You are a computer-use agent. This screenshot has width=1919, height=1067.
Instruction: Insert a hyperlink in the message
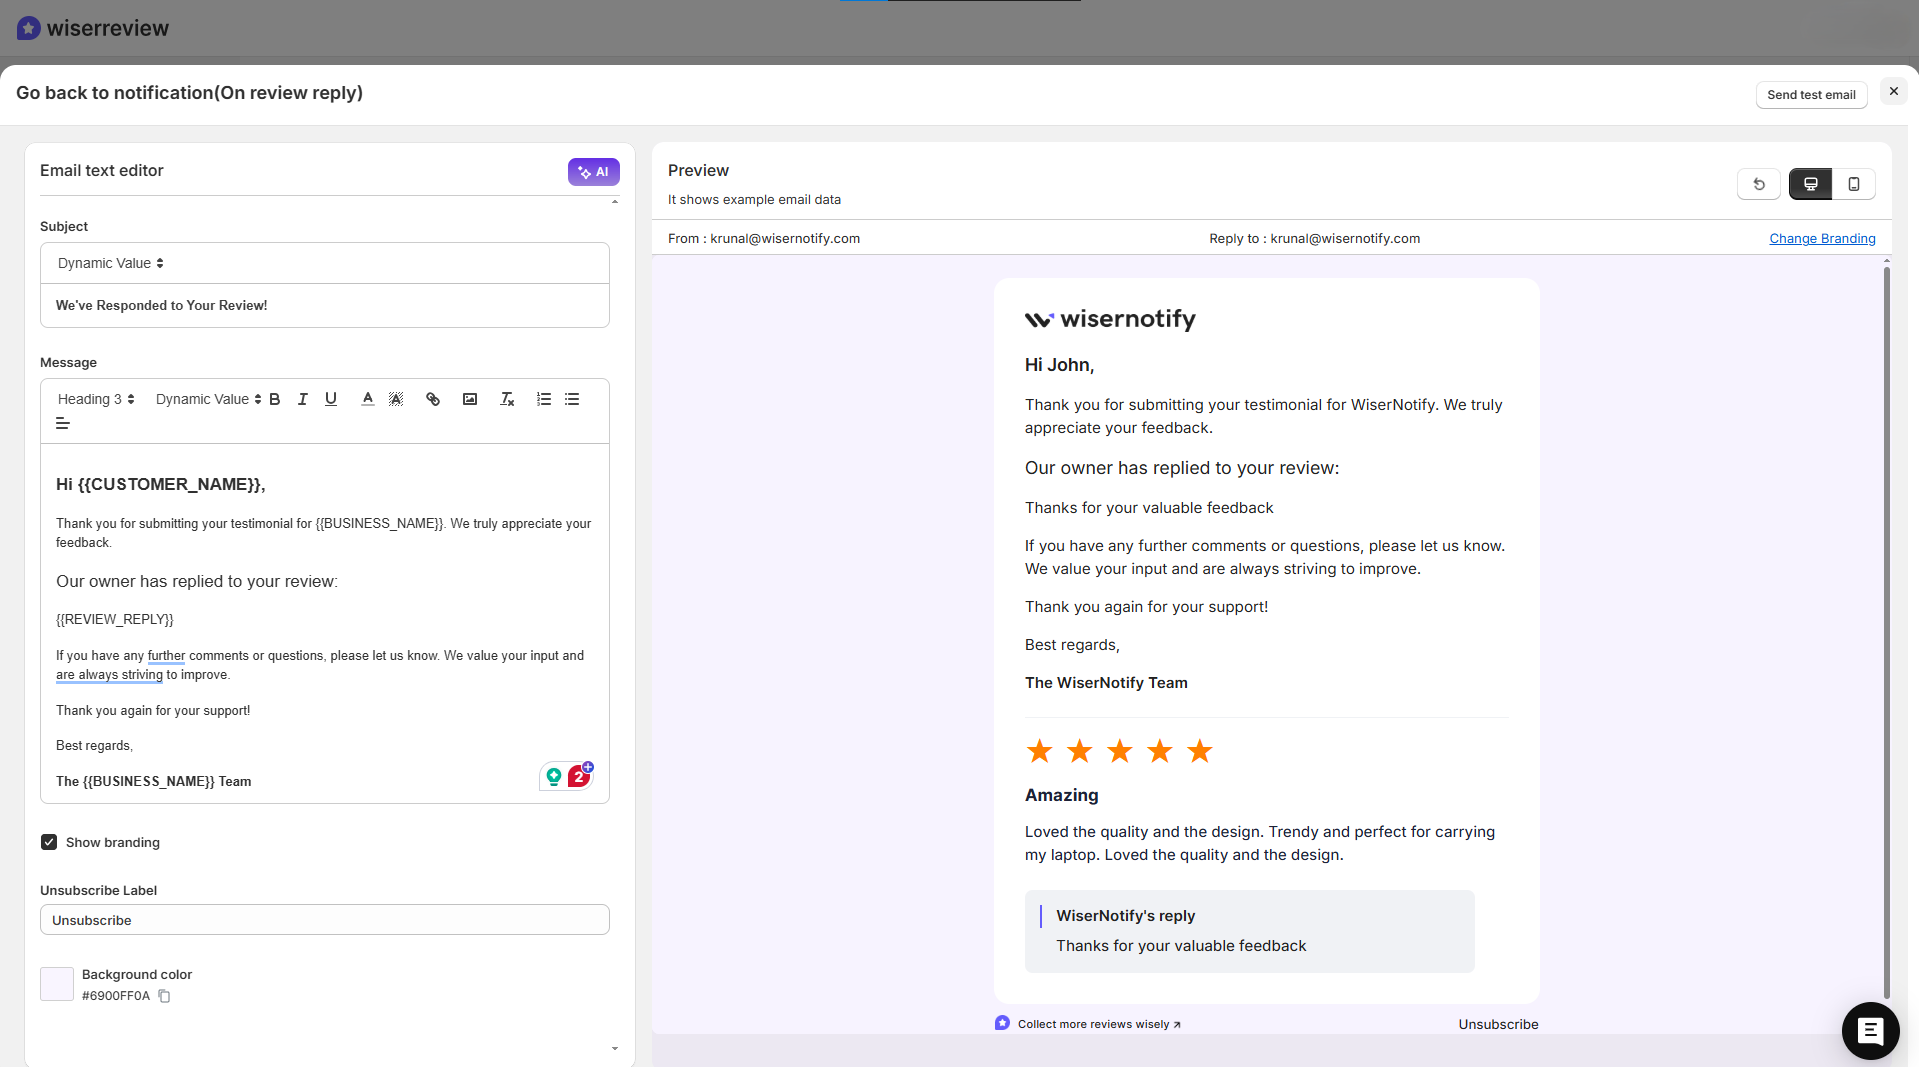click(433, 399)
